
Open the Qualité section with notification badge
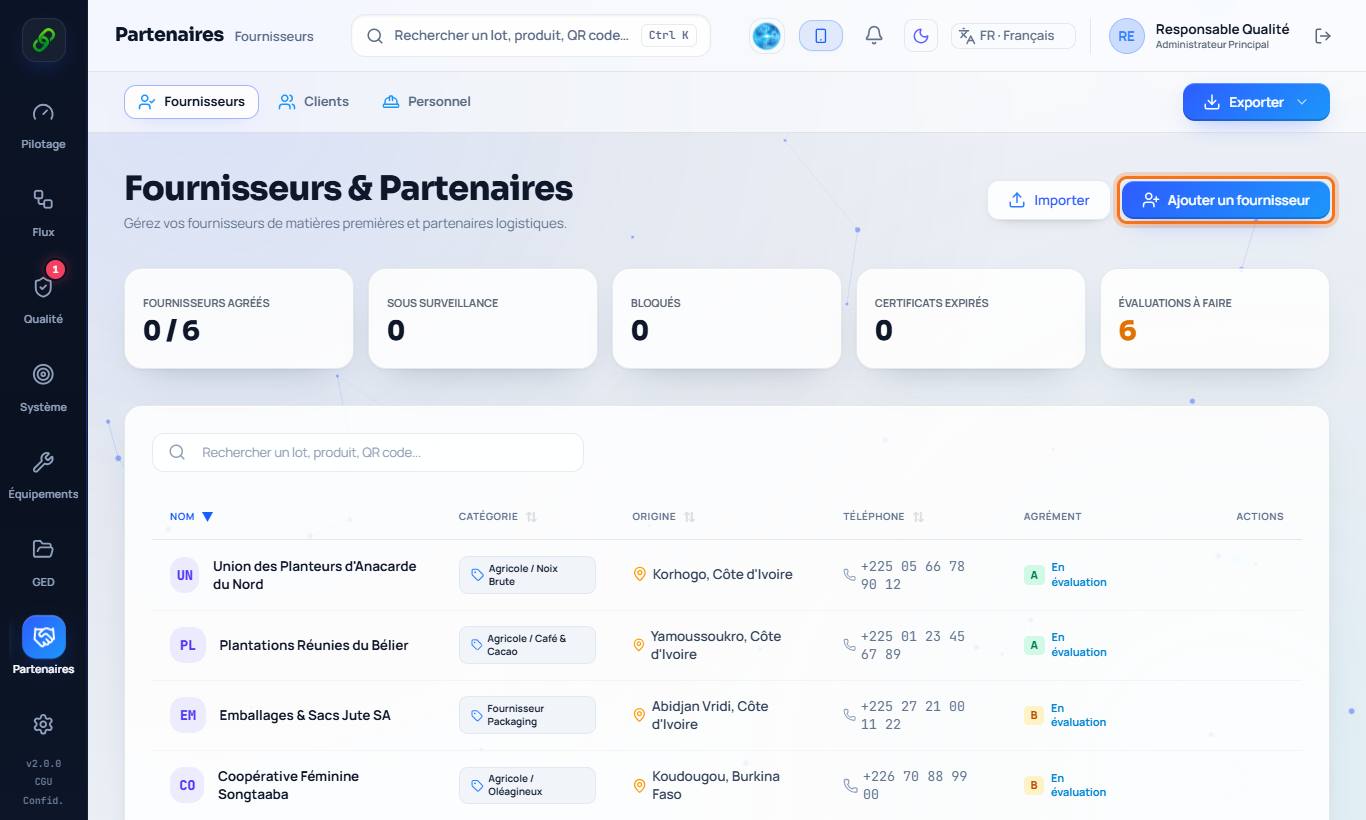click(43, 299)
